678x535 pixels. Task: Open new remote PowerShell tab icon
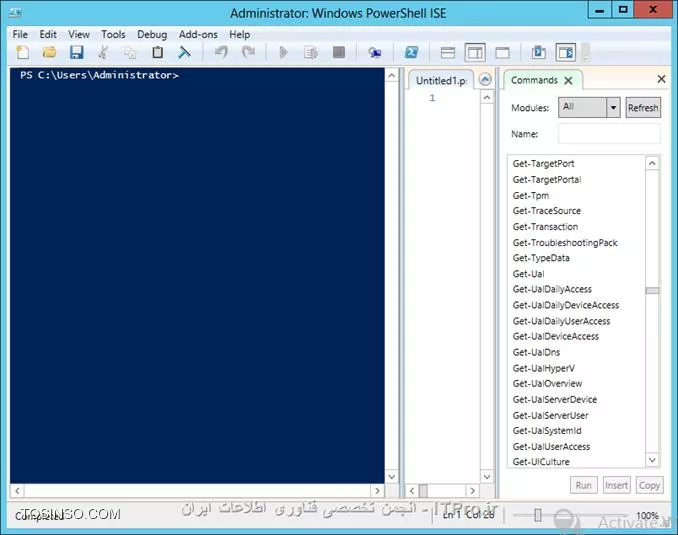click(x=374, y=52)
